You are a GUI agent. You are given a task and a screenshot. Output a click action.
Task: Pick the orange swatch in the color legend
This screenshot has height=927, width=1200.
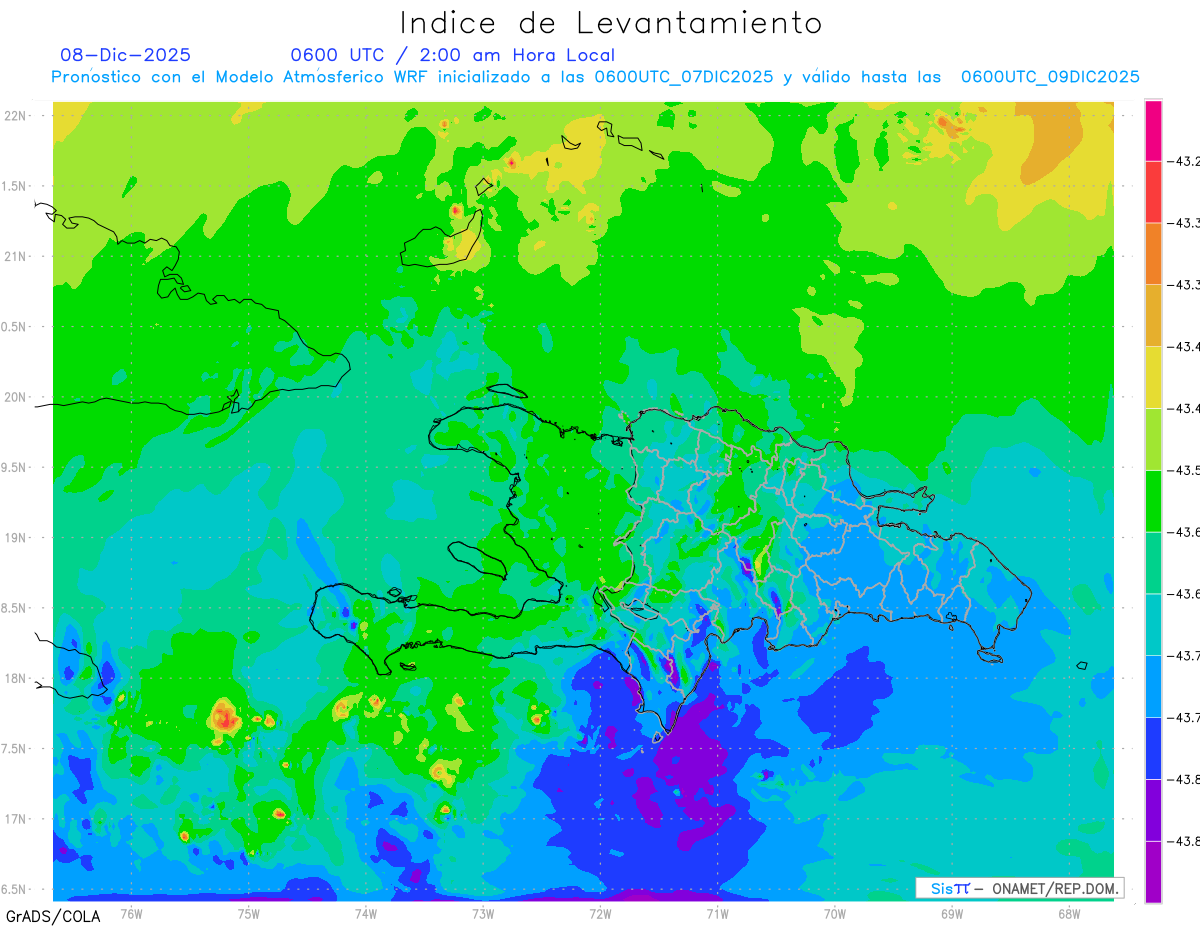(1153, 253)
